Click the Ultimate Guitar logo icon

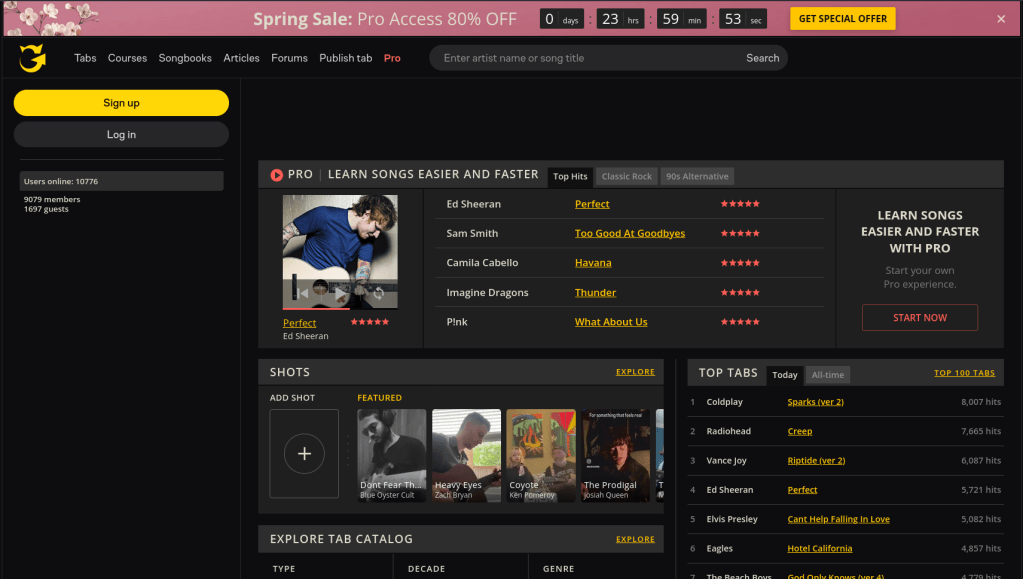(33, 58)
